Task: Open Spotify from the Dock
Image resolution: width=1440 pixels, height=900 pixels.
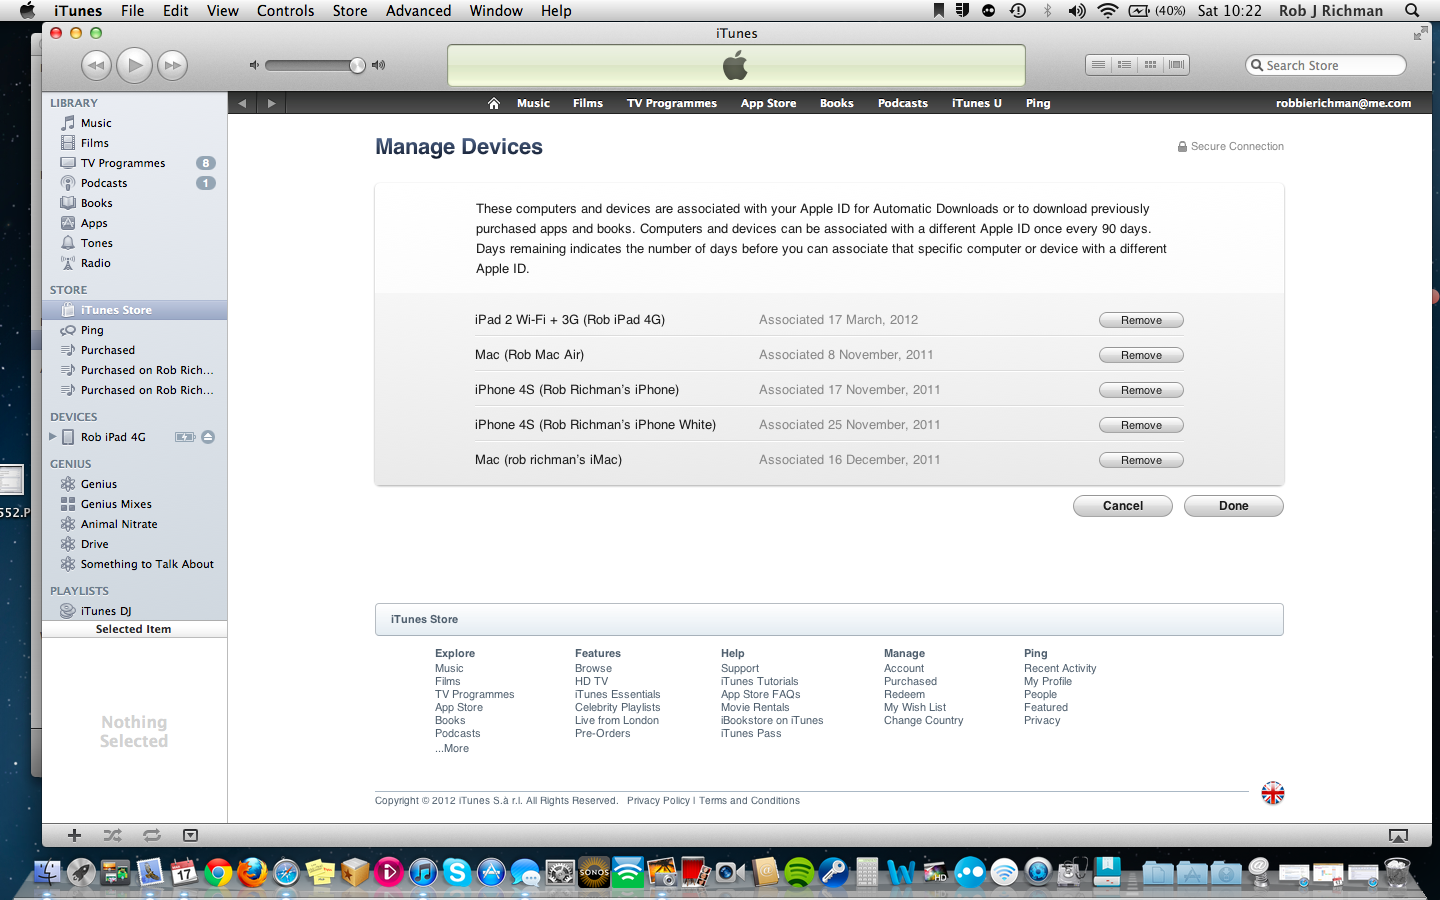Action: [x=799, y=872]
